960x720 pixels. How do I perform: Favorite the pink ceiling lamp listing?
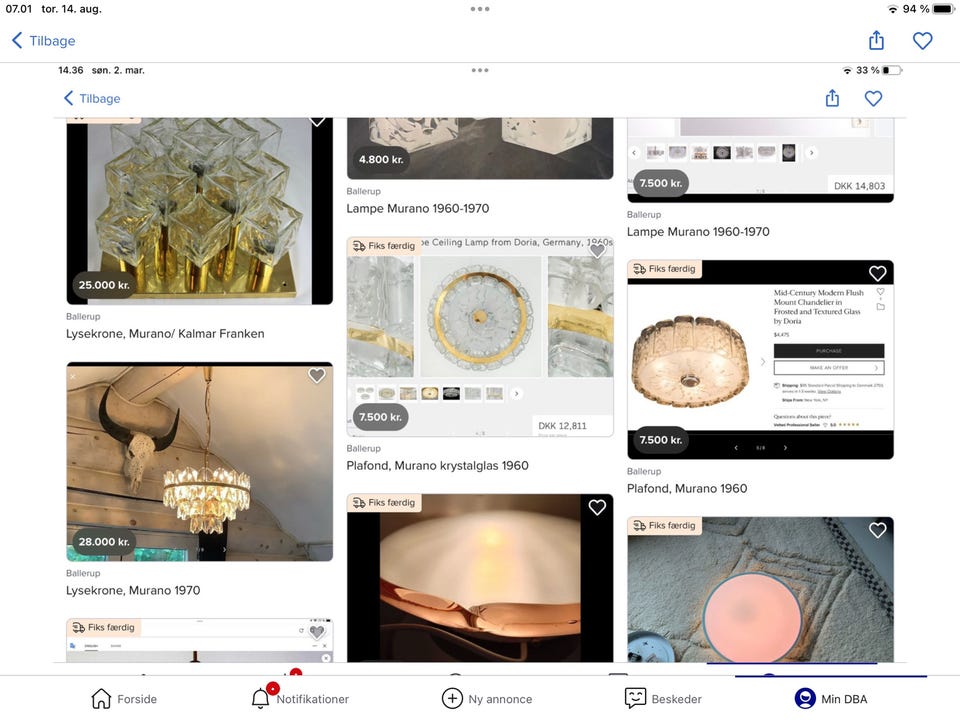[x=877, y=530]
